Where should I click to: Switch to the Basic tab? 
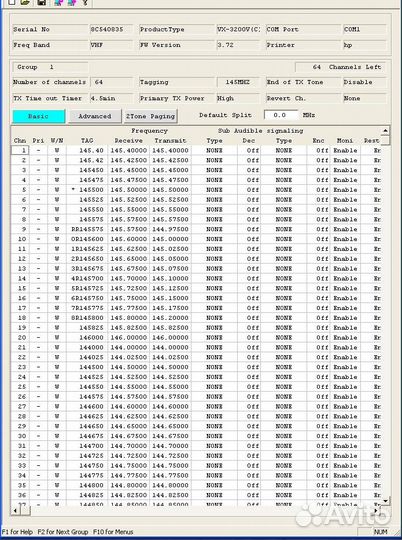[39, 116]
